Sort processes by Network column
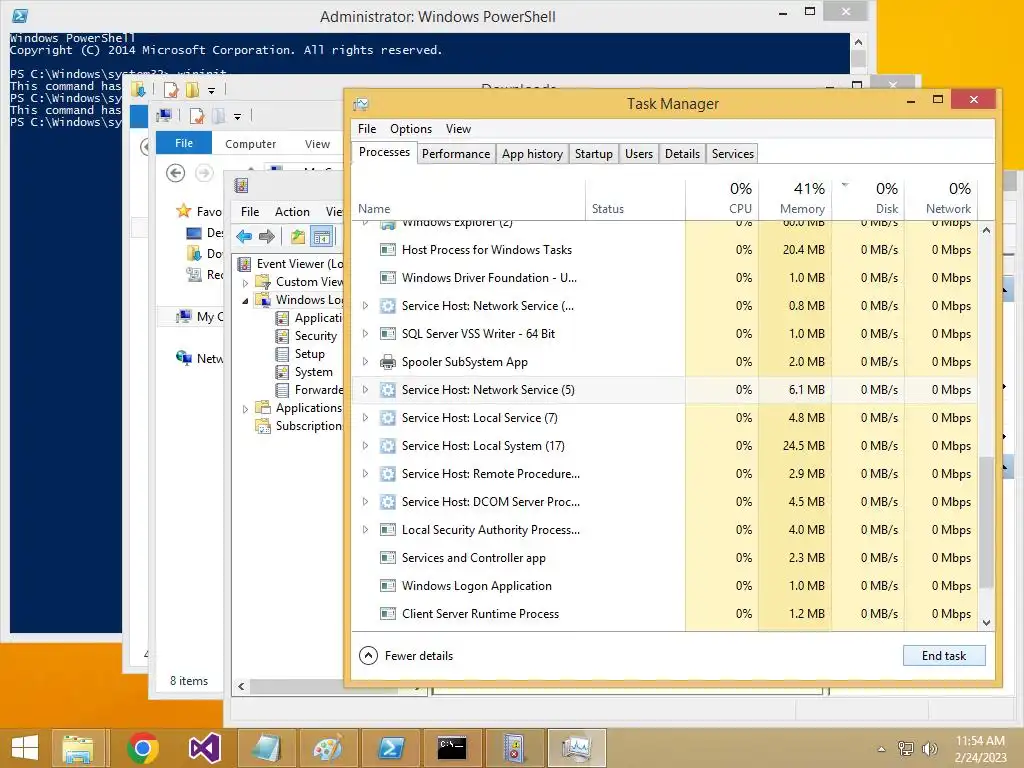Screen dimensions: 1024x768 pyautogui.click(x=941, y=199)
